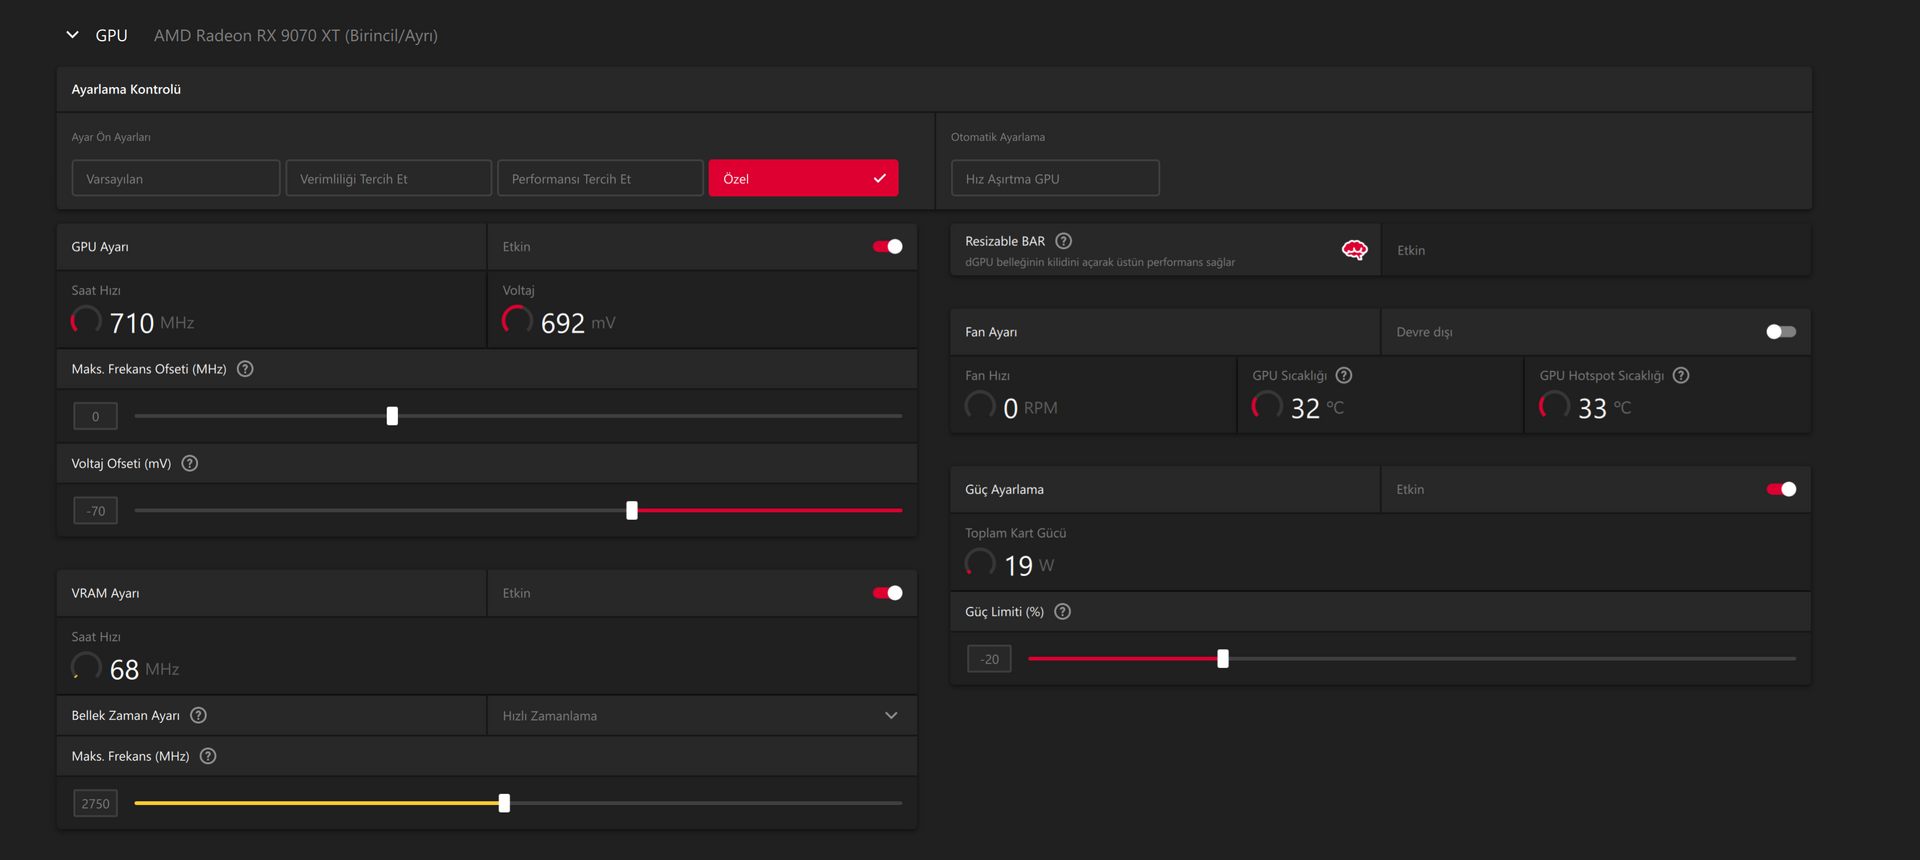Click the checkmark icon on the Özel preset

880,178
